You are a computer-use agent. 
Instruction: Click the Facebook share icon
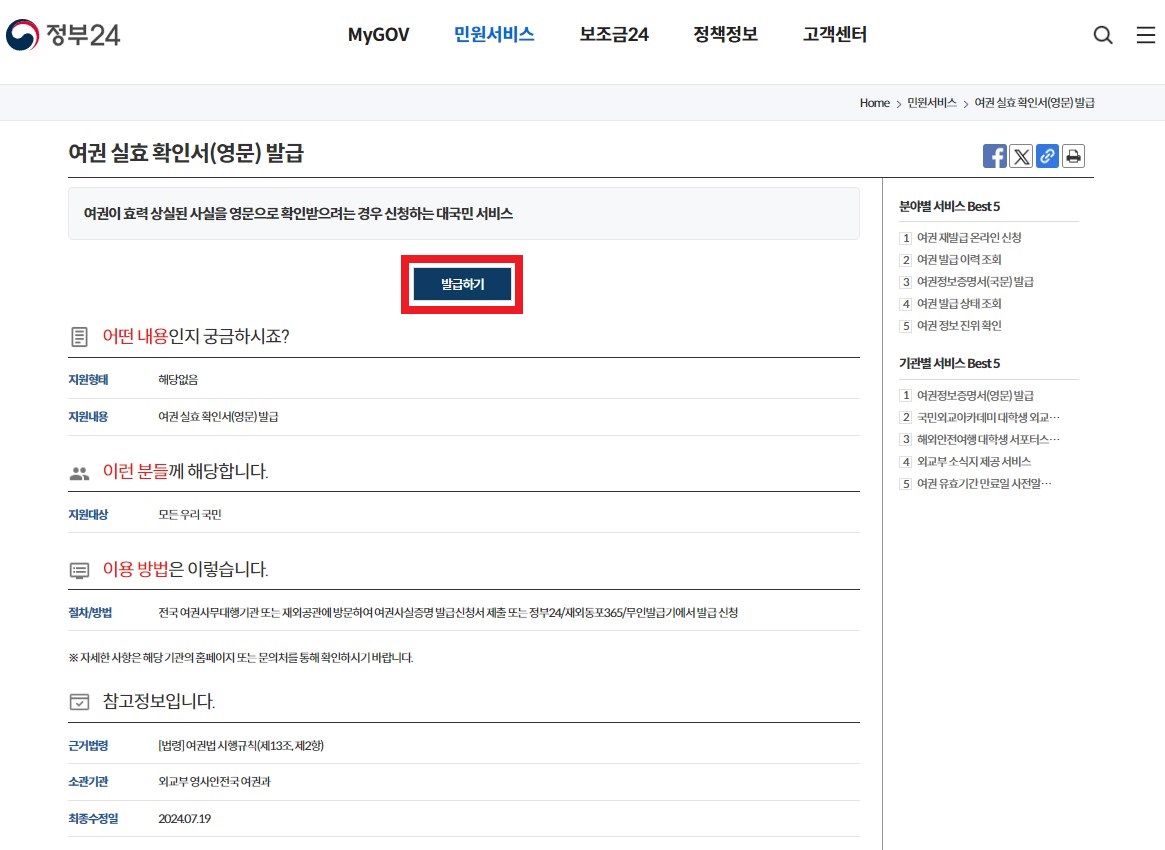coord(994,156)
